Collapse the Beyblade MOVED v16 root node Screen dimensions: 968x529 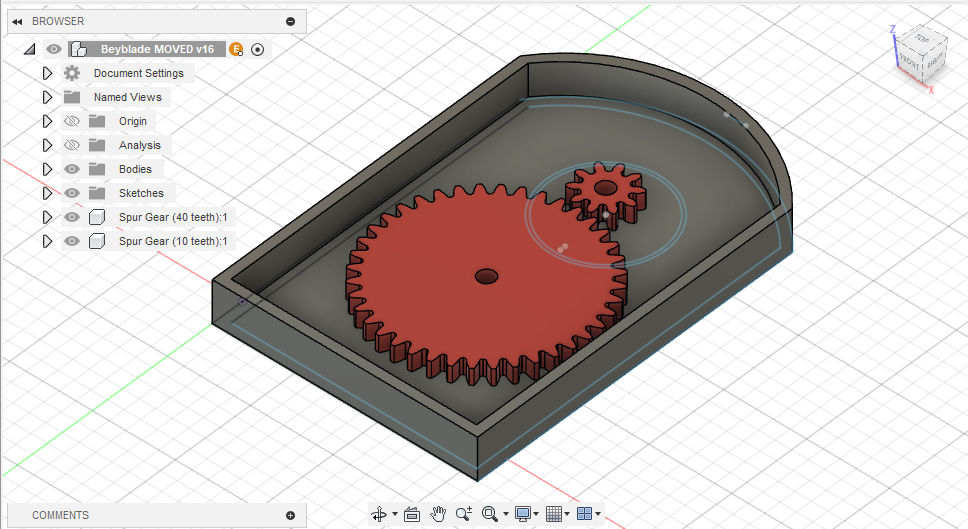(30, 49)
